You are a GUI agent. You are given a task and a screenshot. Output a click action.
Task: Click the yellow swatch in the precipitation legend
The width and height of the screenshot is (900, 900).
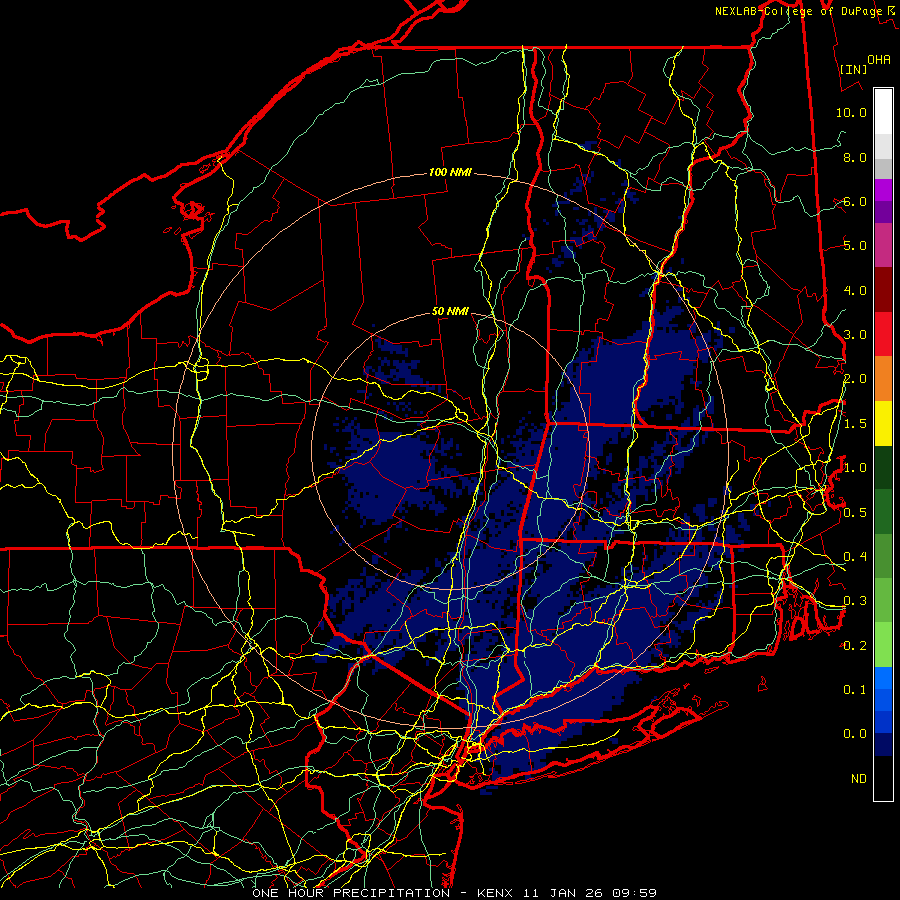coord(883,424)
